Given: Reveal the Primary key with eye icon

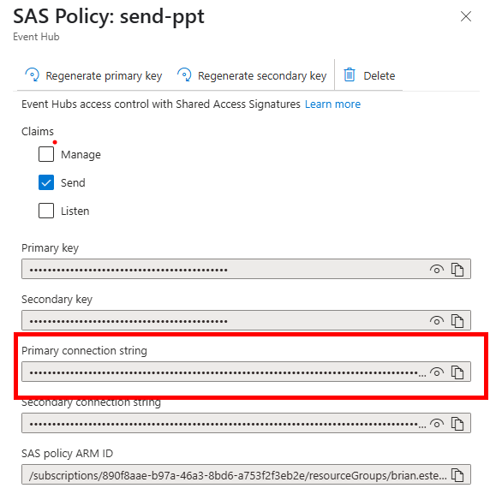Looking at the screenshot, I should coord(437,269).
